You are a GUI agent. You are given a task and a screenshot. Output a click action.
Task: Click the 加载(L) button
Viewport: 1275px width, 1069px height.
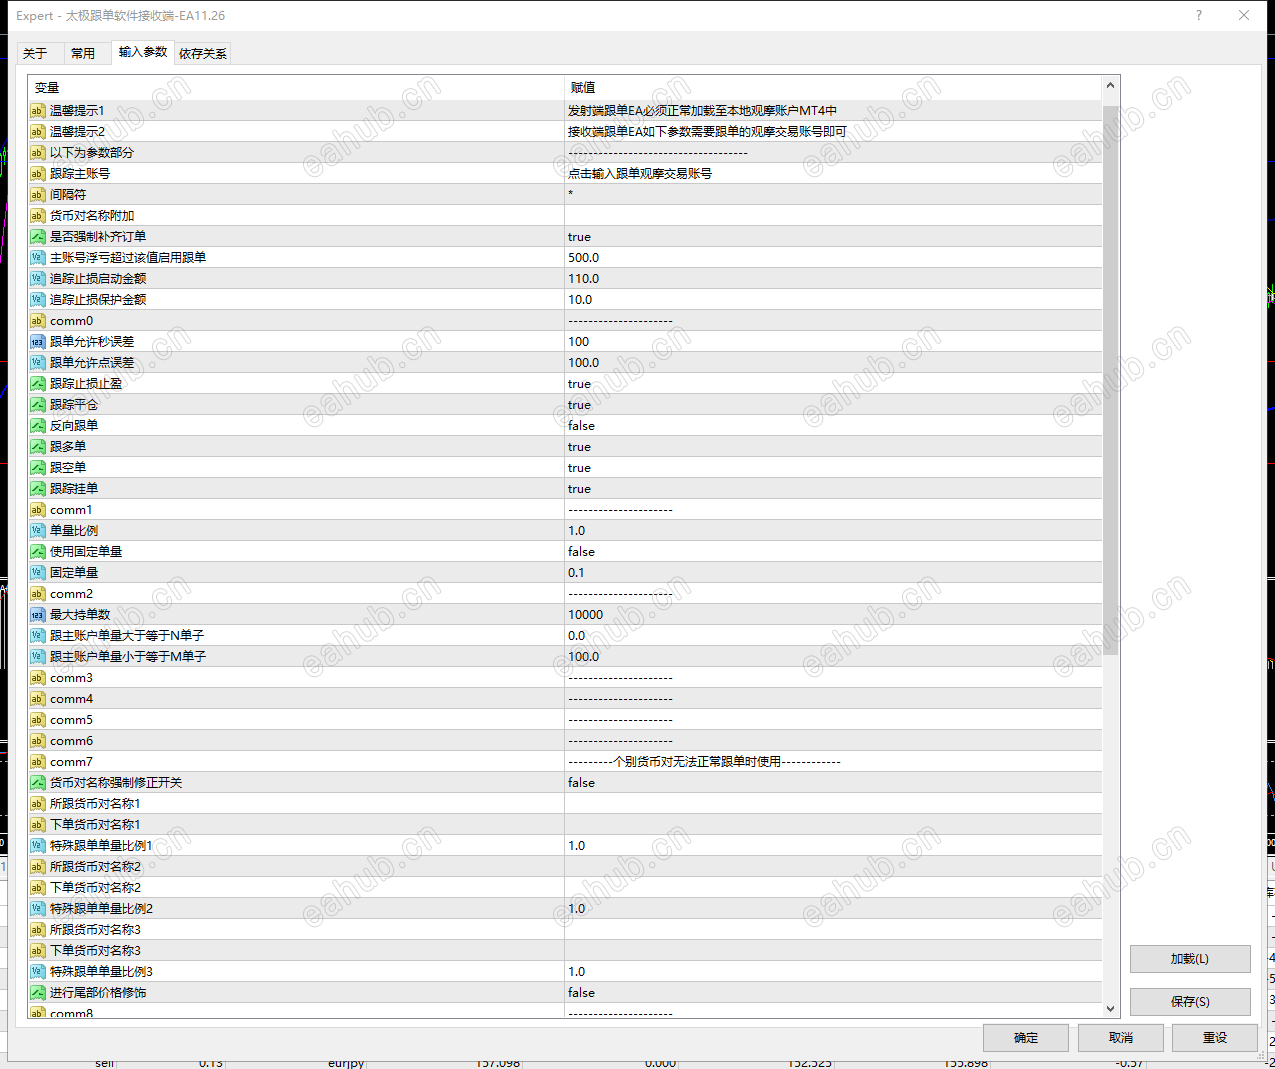(x=1190, y=959)
